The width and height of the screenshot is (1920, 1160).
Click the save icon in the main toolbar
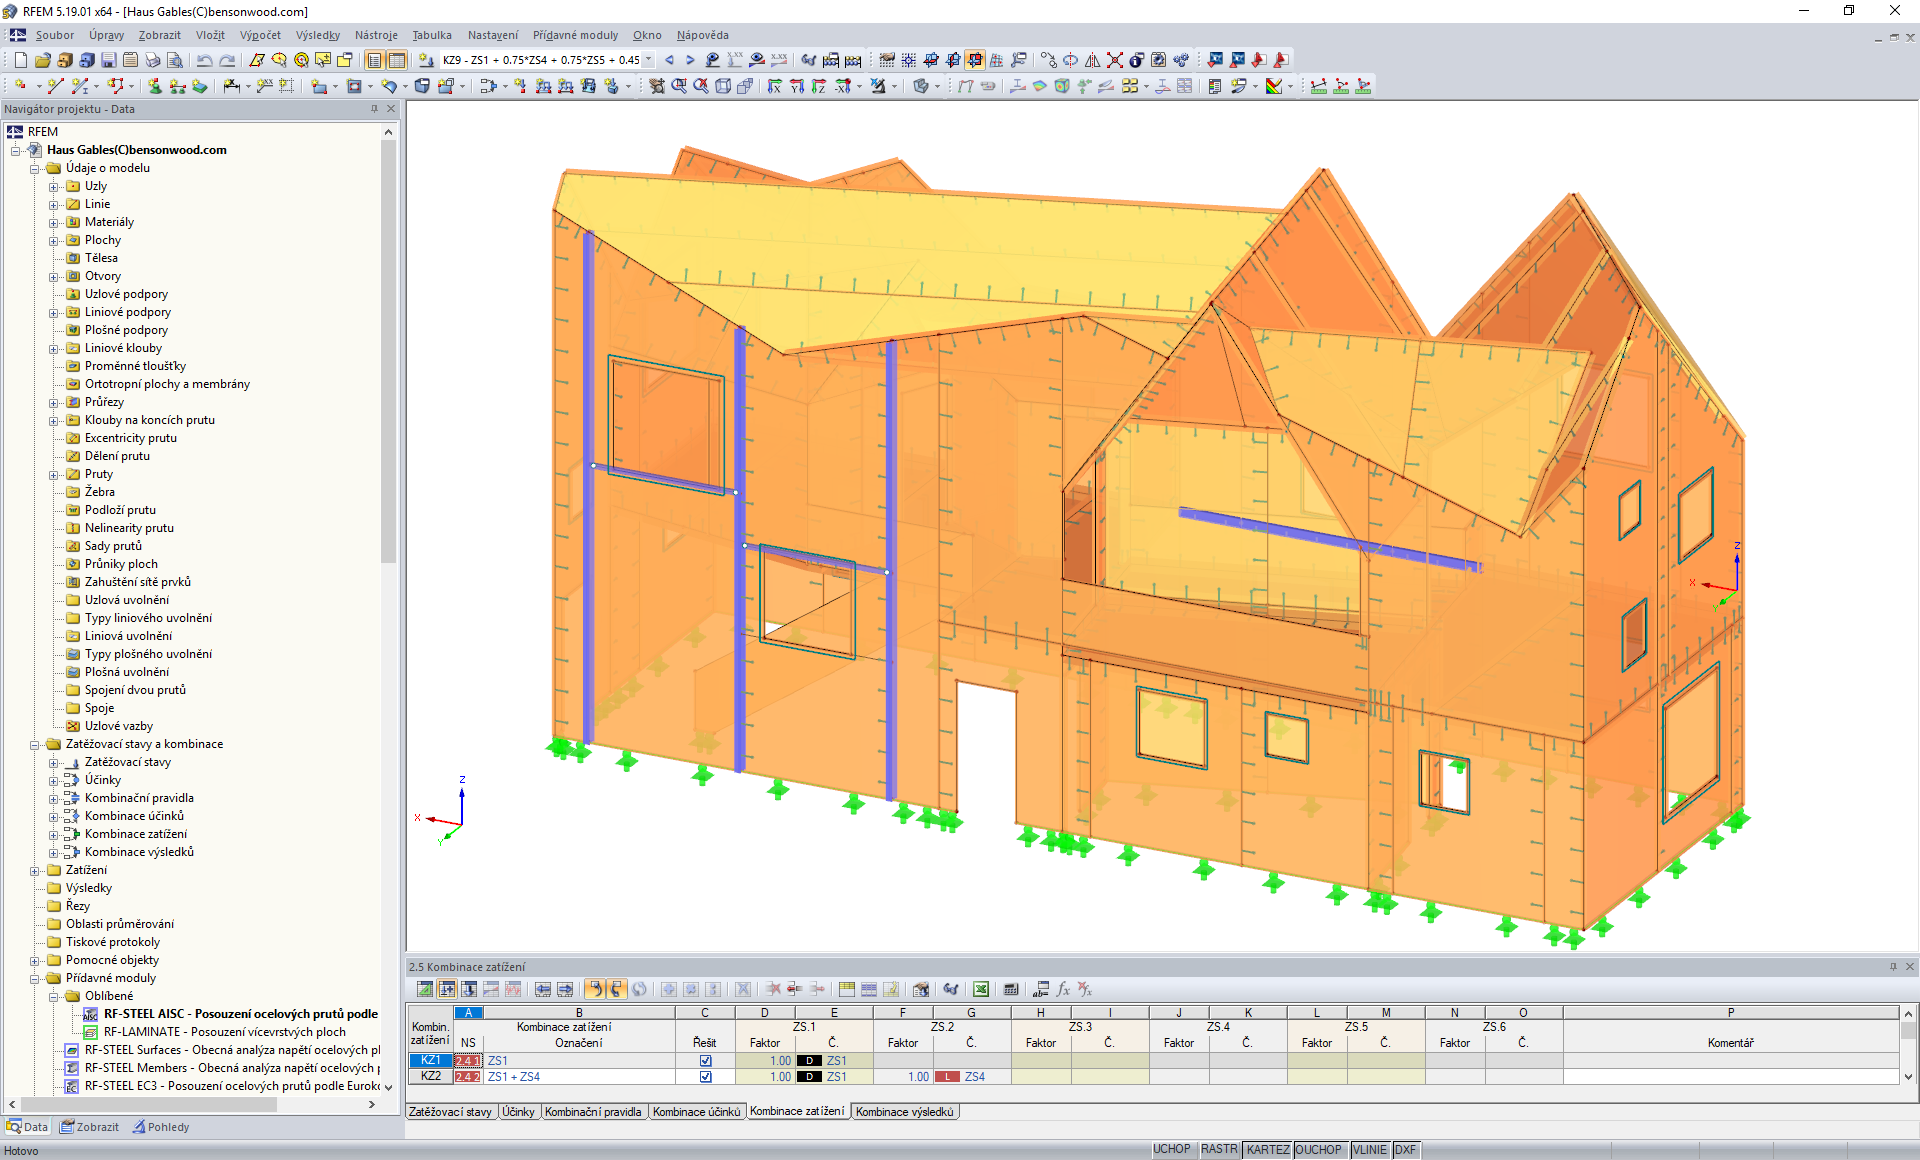pyautogui.click(x=107, y=60)
